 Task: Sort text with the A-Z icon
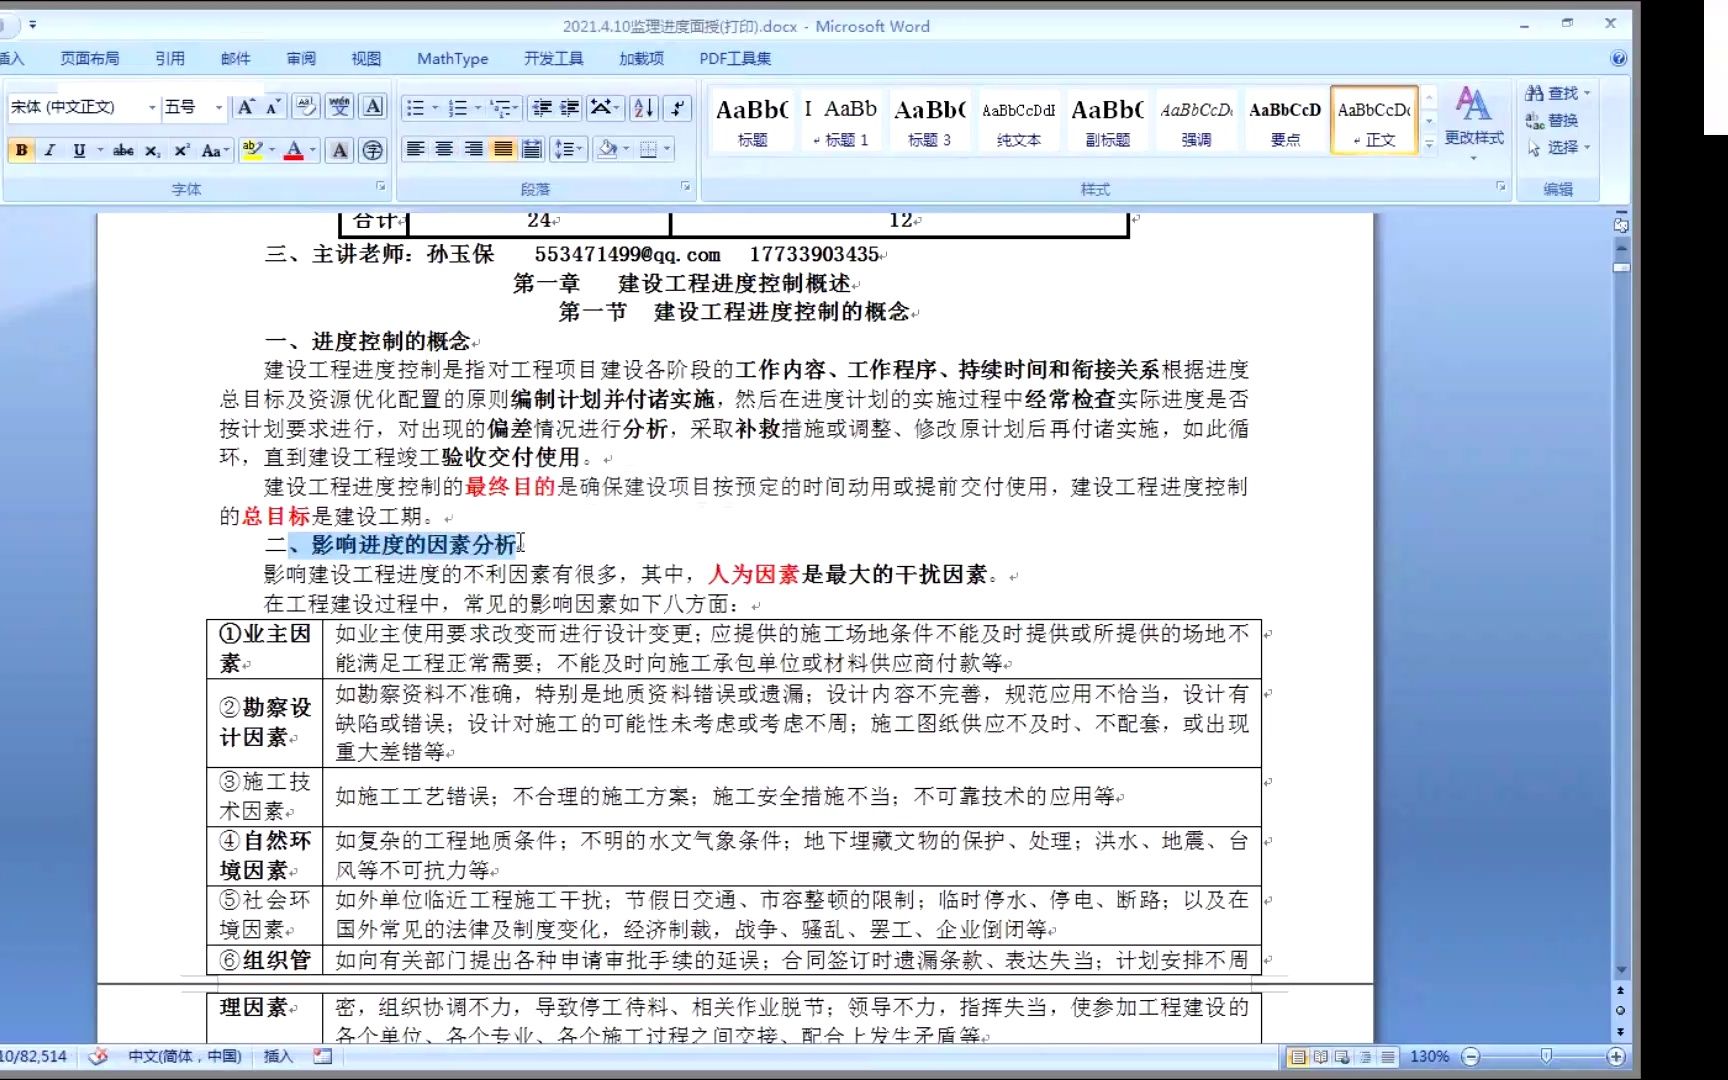(x=644, y=107)
